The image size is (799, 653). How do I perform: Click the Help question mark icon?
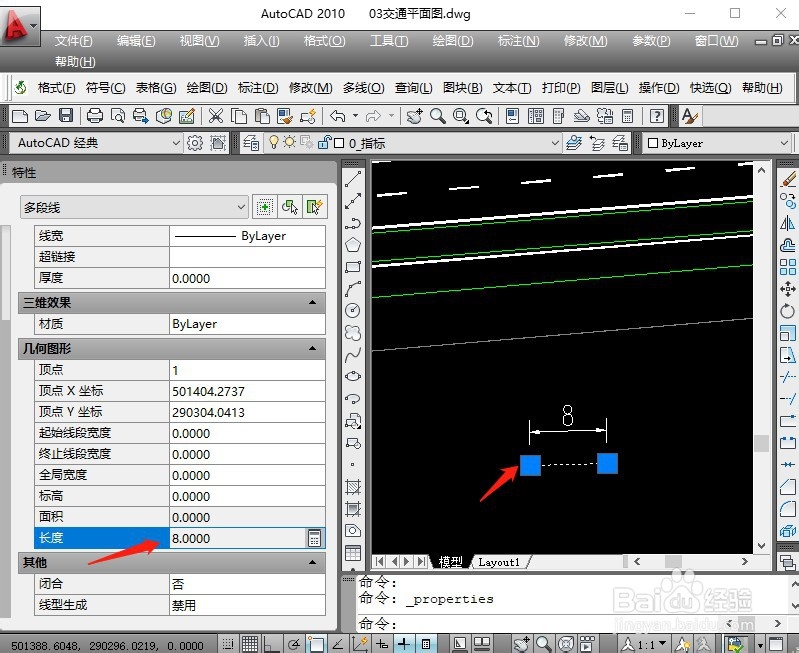pos(656,116)
